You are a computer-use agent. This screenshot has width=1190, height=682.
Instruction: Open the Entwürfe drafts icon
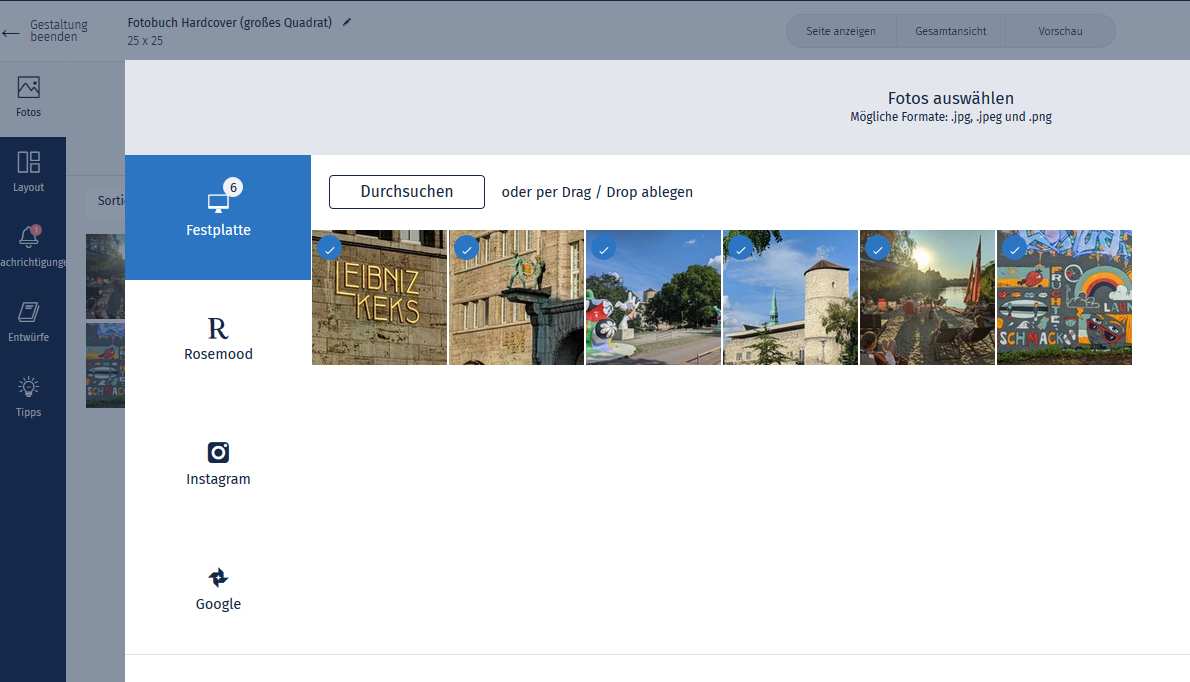coord(28,312)
